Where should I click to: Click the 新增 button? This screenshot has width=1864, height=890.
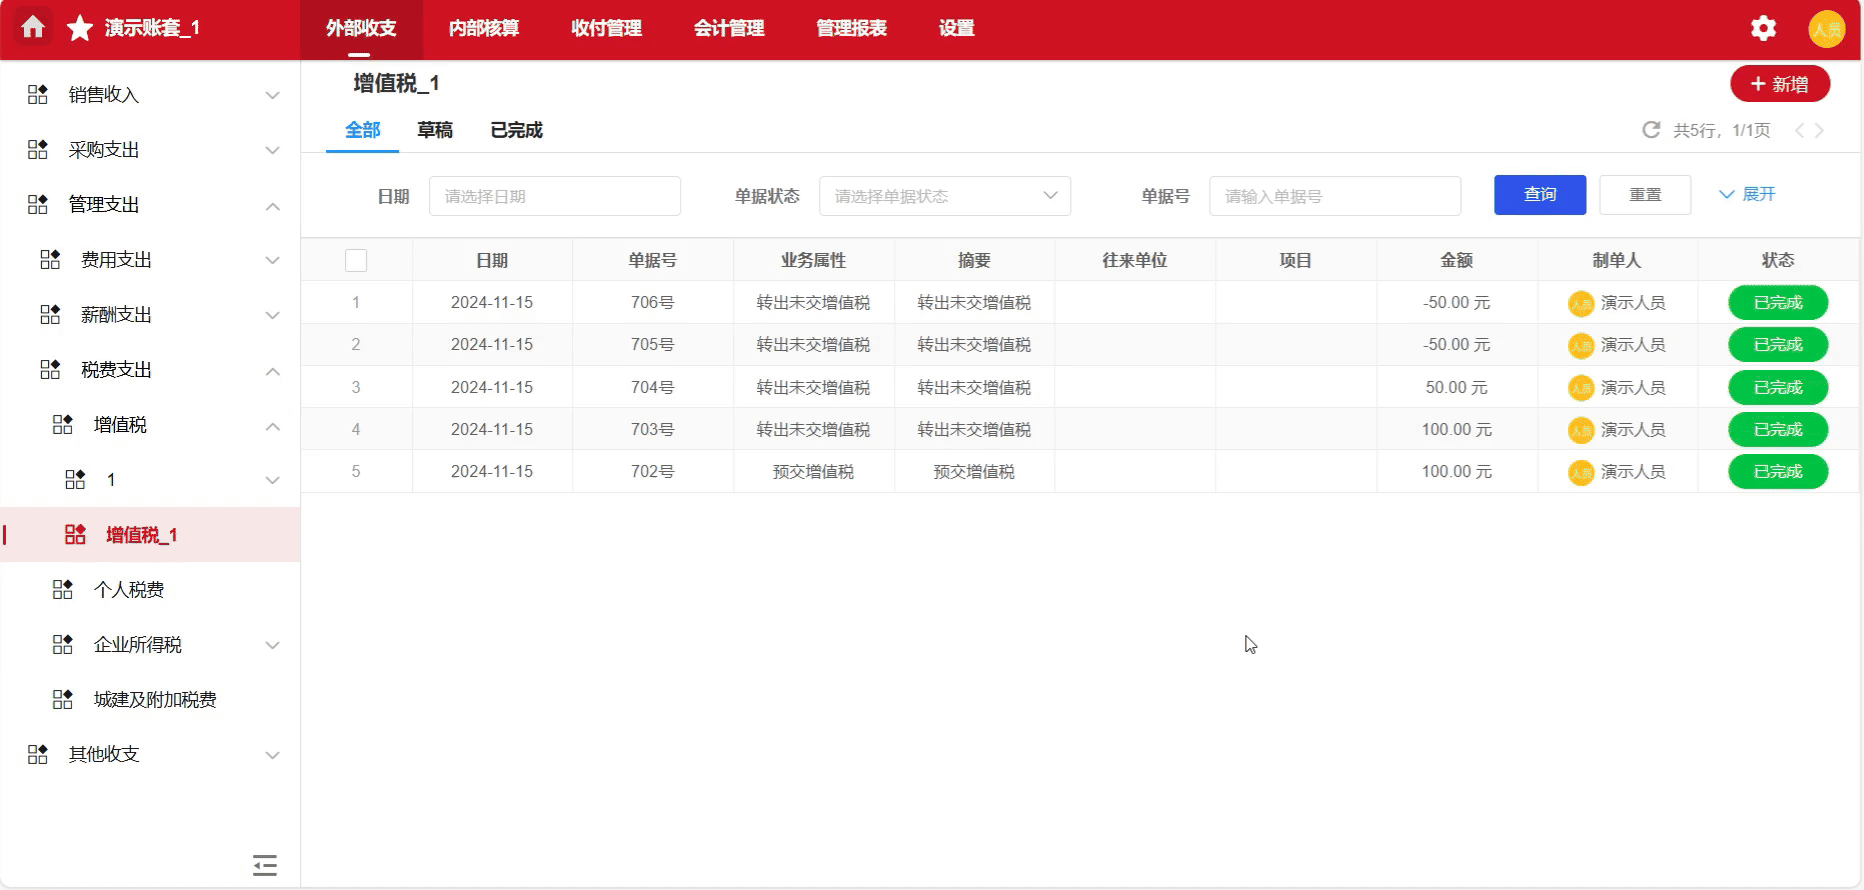[1780, 84]
